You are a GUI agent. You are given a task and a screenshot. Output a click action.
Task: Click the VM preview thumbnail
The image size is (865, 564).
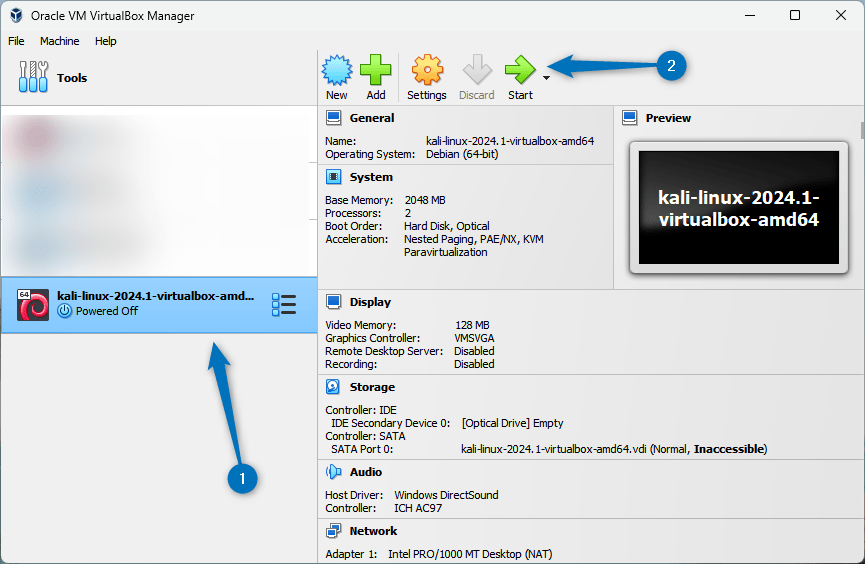[739, 207]
